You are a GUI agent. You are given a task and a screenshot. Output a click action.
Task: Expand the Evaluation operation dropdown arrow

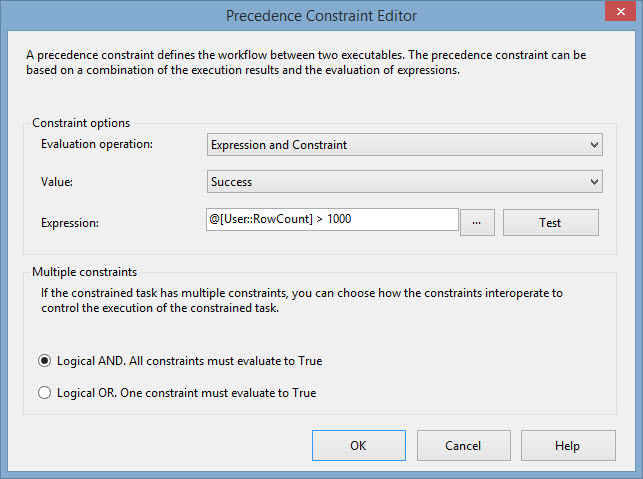pos(594,145)
